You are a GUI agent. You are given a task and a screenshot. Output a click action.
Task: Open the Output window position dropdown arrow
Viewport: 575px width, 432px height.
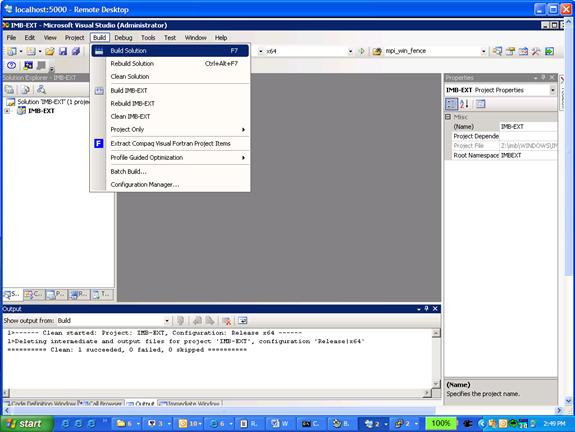419,309
